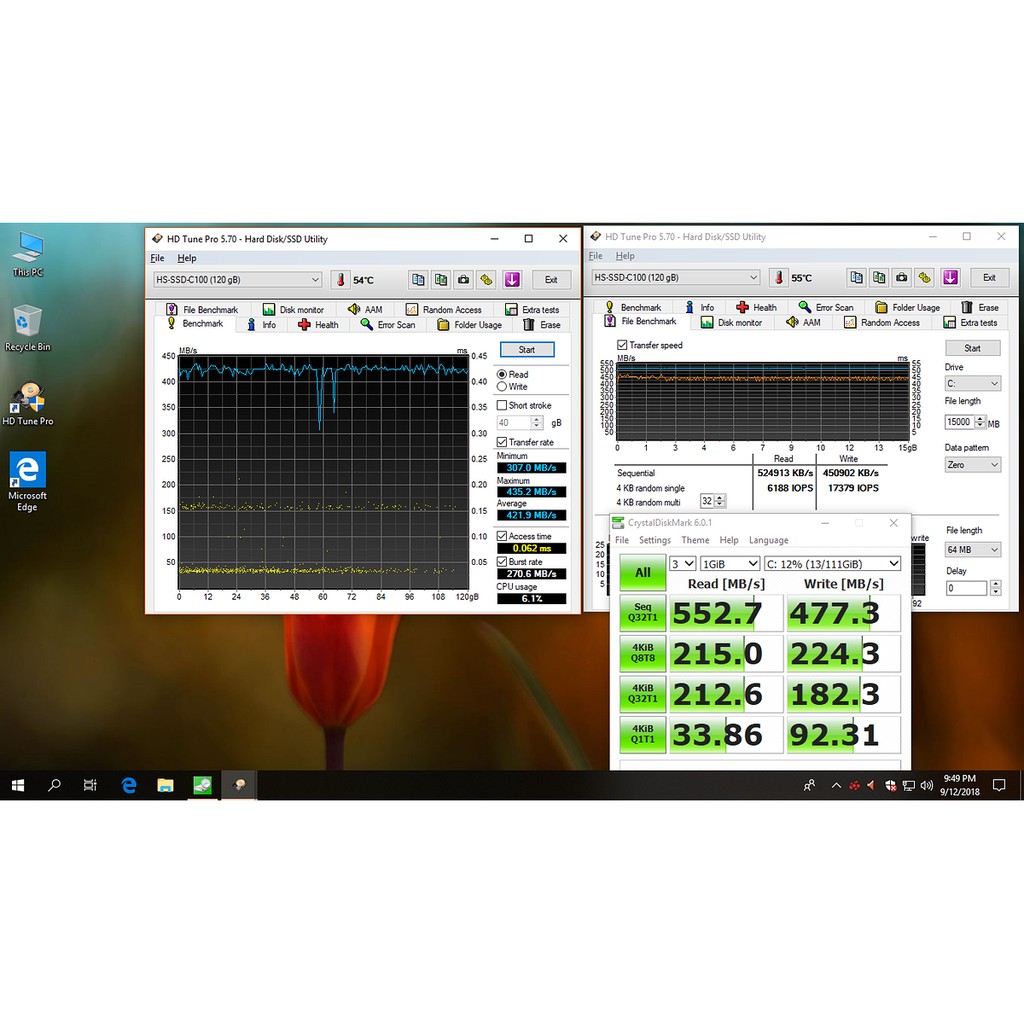1024x1024 pixels.
Task: Open File Explorer from the taskbar
Action: click(x=165, y=785)
